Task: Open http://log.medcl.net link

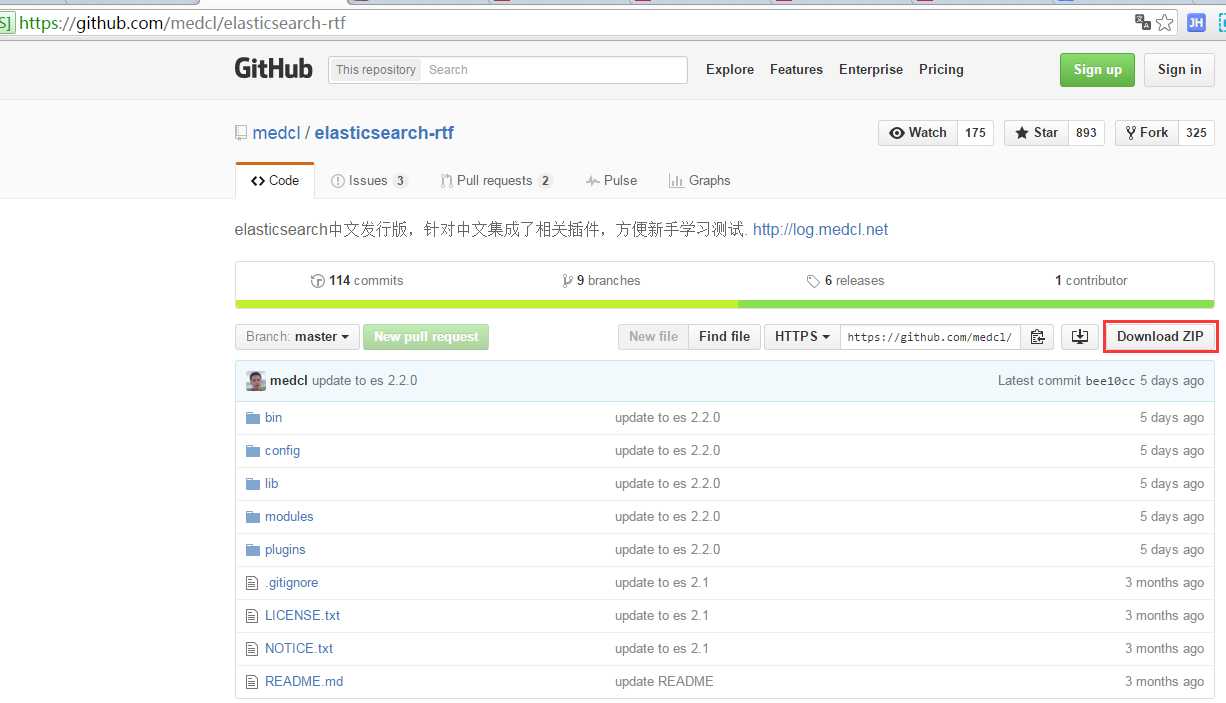Action: [x=820, y=229]
